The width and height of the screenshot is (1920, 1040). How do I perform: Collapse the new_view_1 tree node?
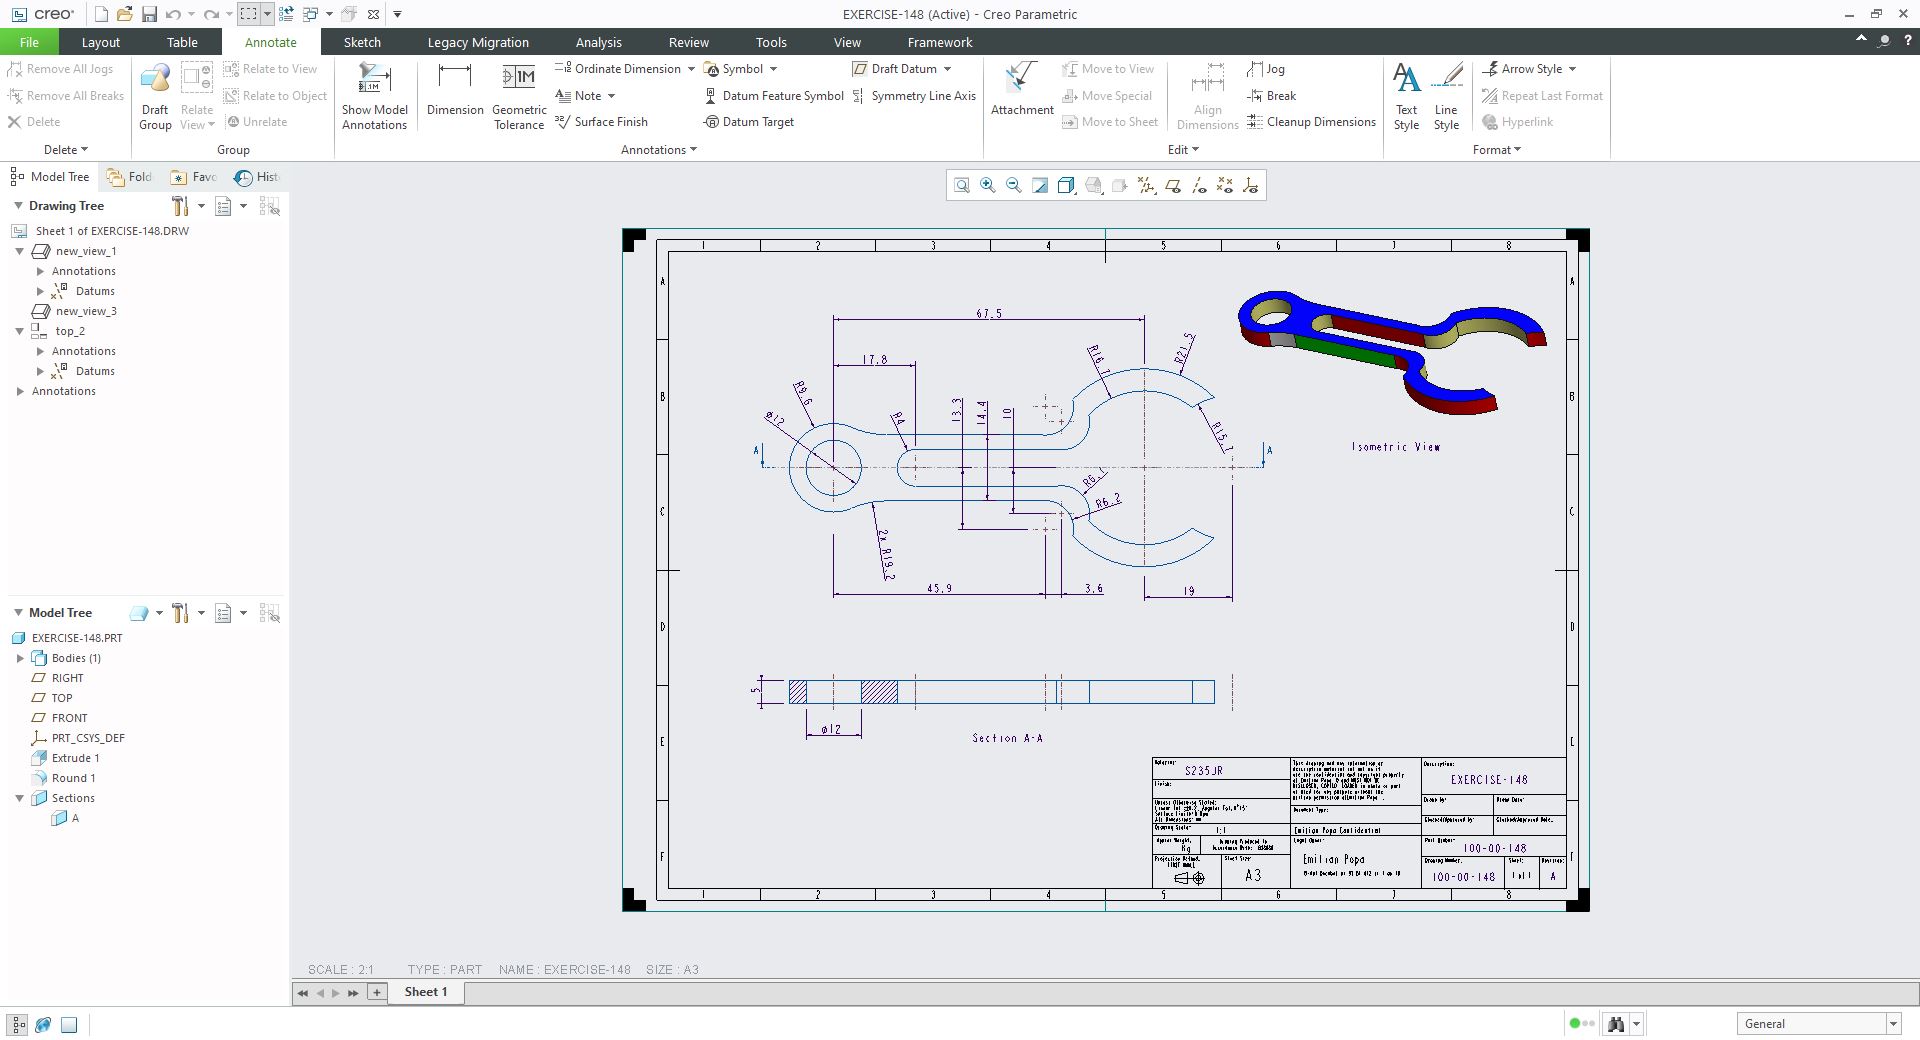tap(19, 251)
